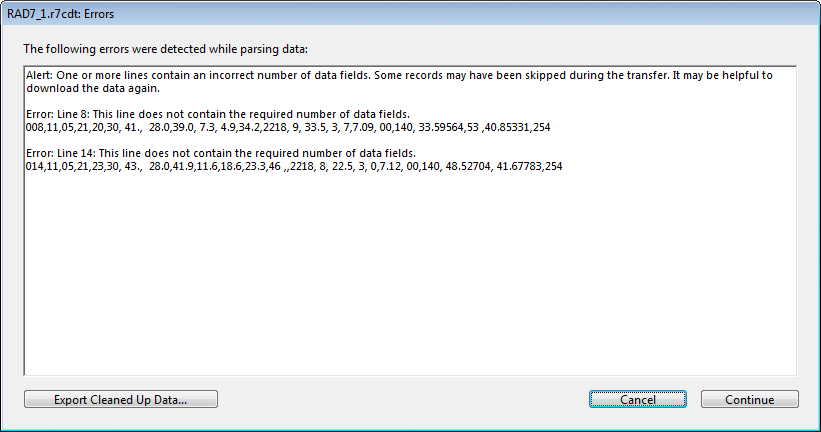Continue past the parsing errors
Screen dimensions: 821x432
click(x=749, y=399)
